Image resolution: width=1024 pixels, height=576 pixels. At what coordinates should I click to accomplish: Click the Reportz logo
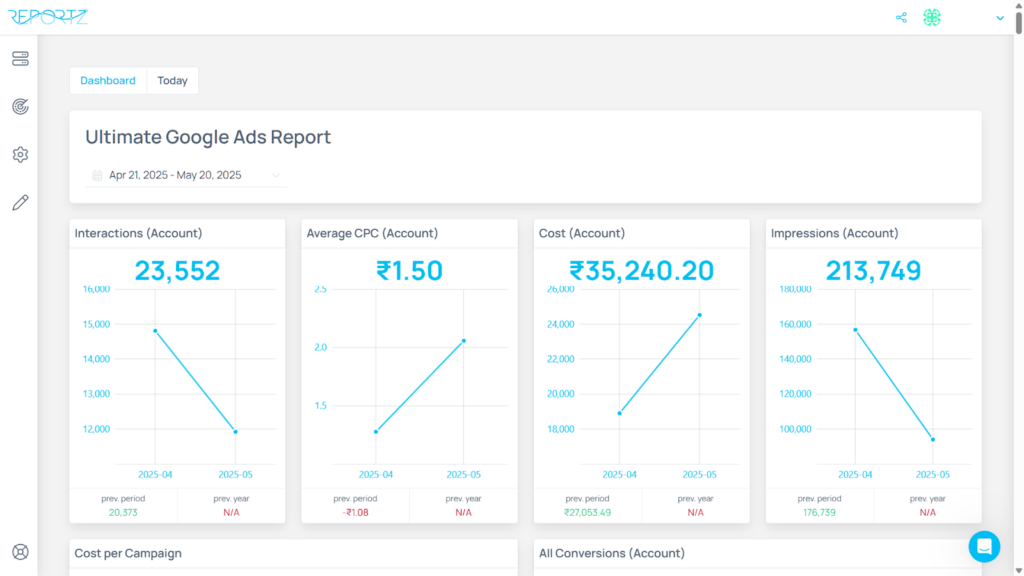(48, 17)
